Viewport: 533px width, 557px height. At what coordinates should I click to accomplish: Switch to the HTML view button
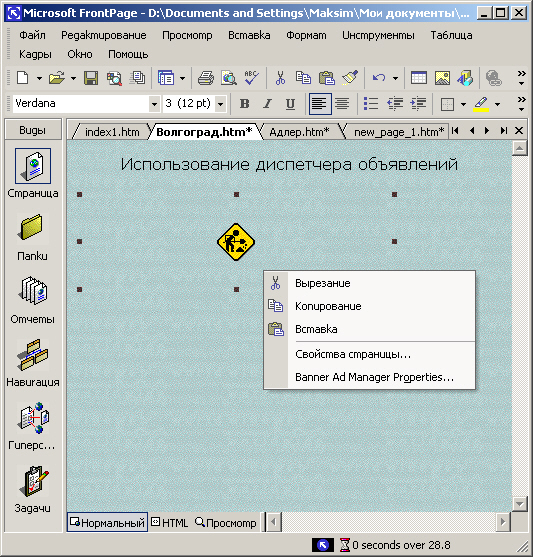pos(169,522)
